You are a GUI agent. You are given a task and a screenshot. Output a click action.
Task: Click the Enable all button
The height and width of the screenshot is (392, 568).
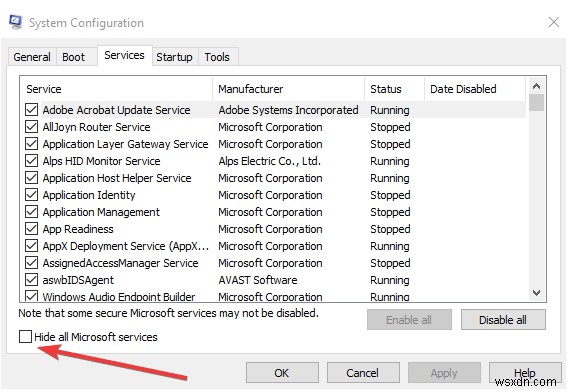[409, 320]
